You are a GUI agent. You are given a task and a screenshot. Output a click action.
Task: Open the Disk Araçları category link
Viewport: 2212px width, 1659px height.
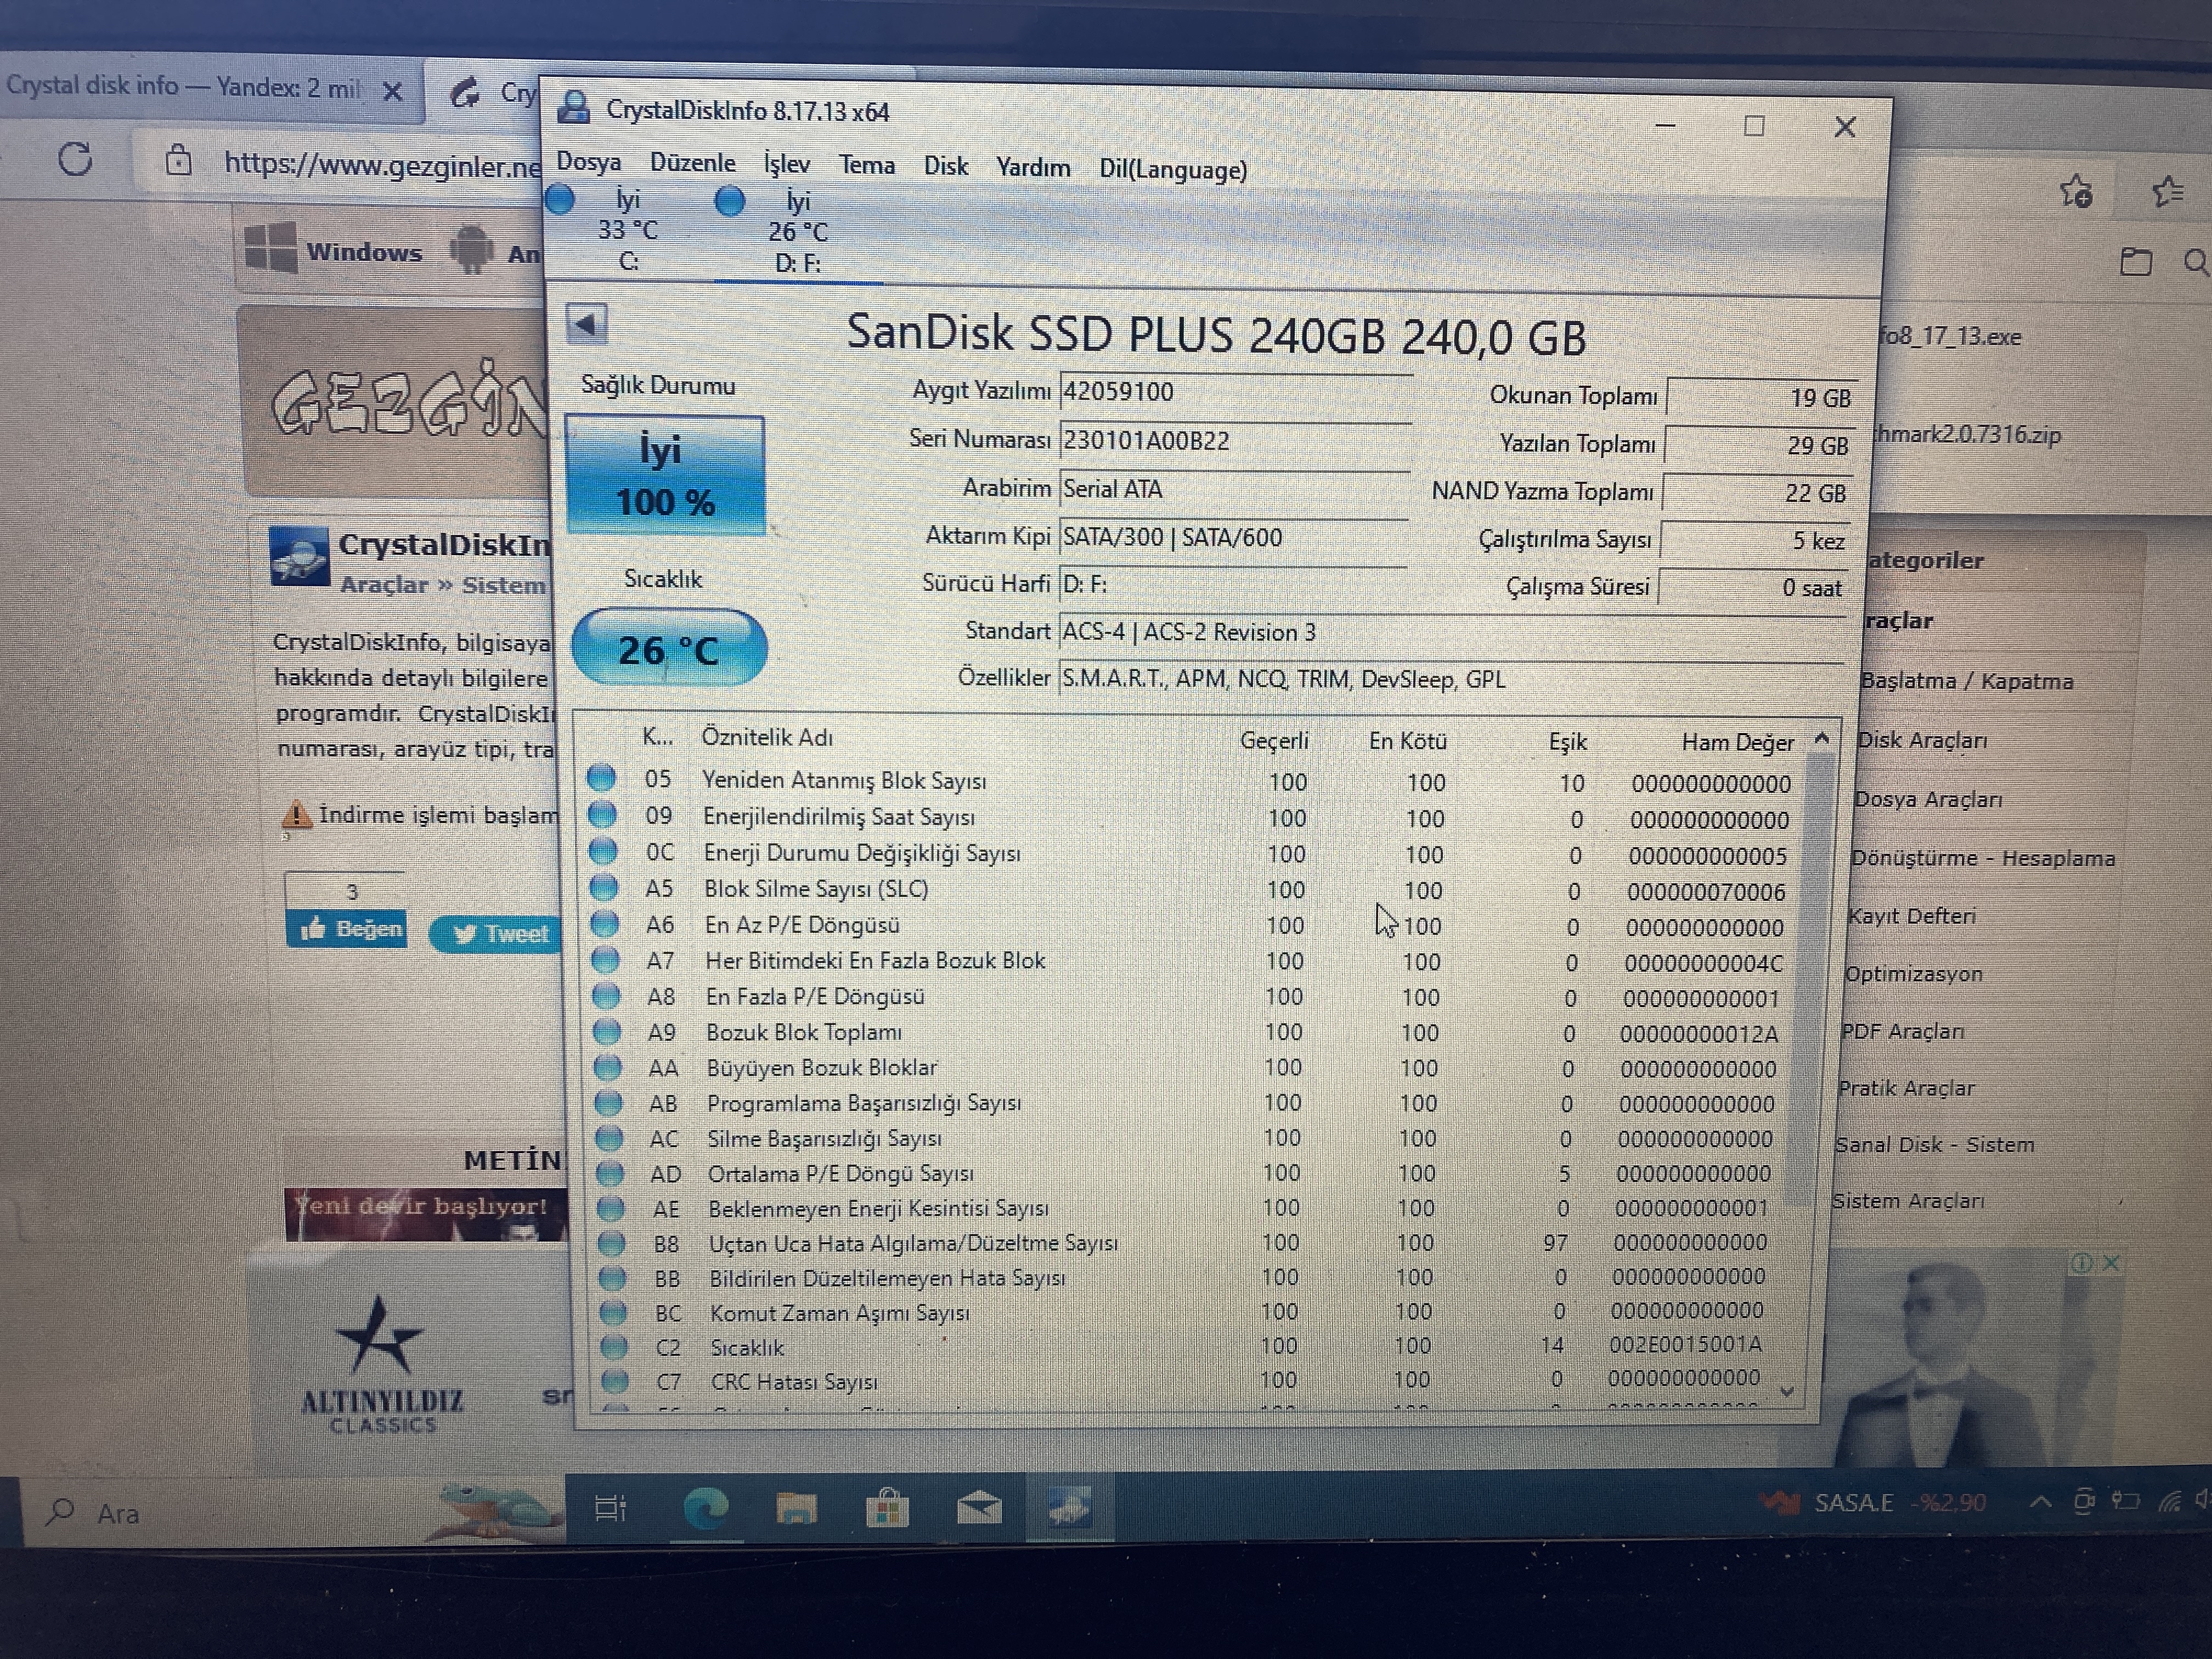pos(1921,741)
